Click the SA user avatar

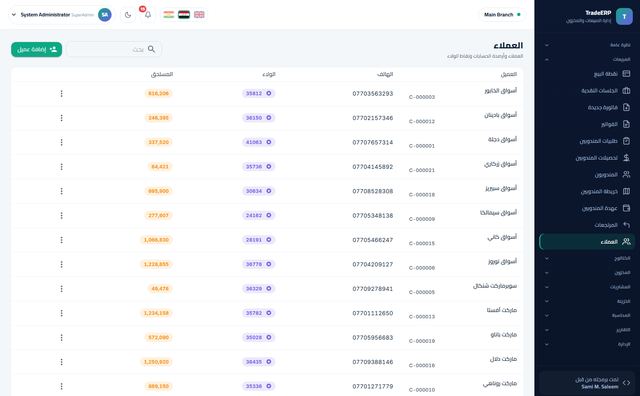(x=105, y=15)
